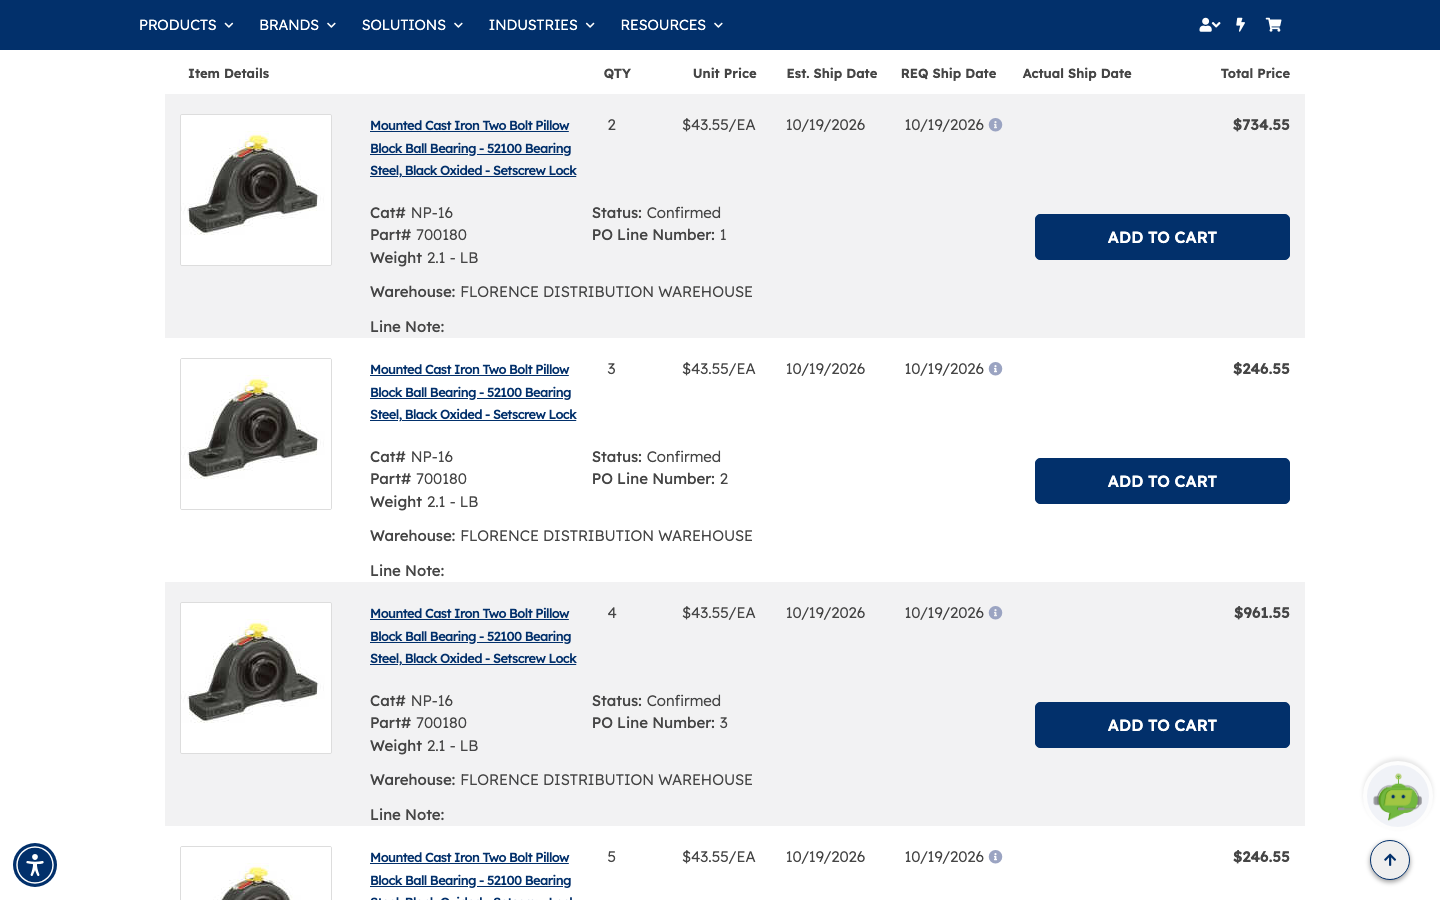Click the QTY column header
This screenshot has height=900, width=1440.
point(617,73)
